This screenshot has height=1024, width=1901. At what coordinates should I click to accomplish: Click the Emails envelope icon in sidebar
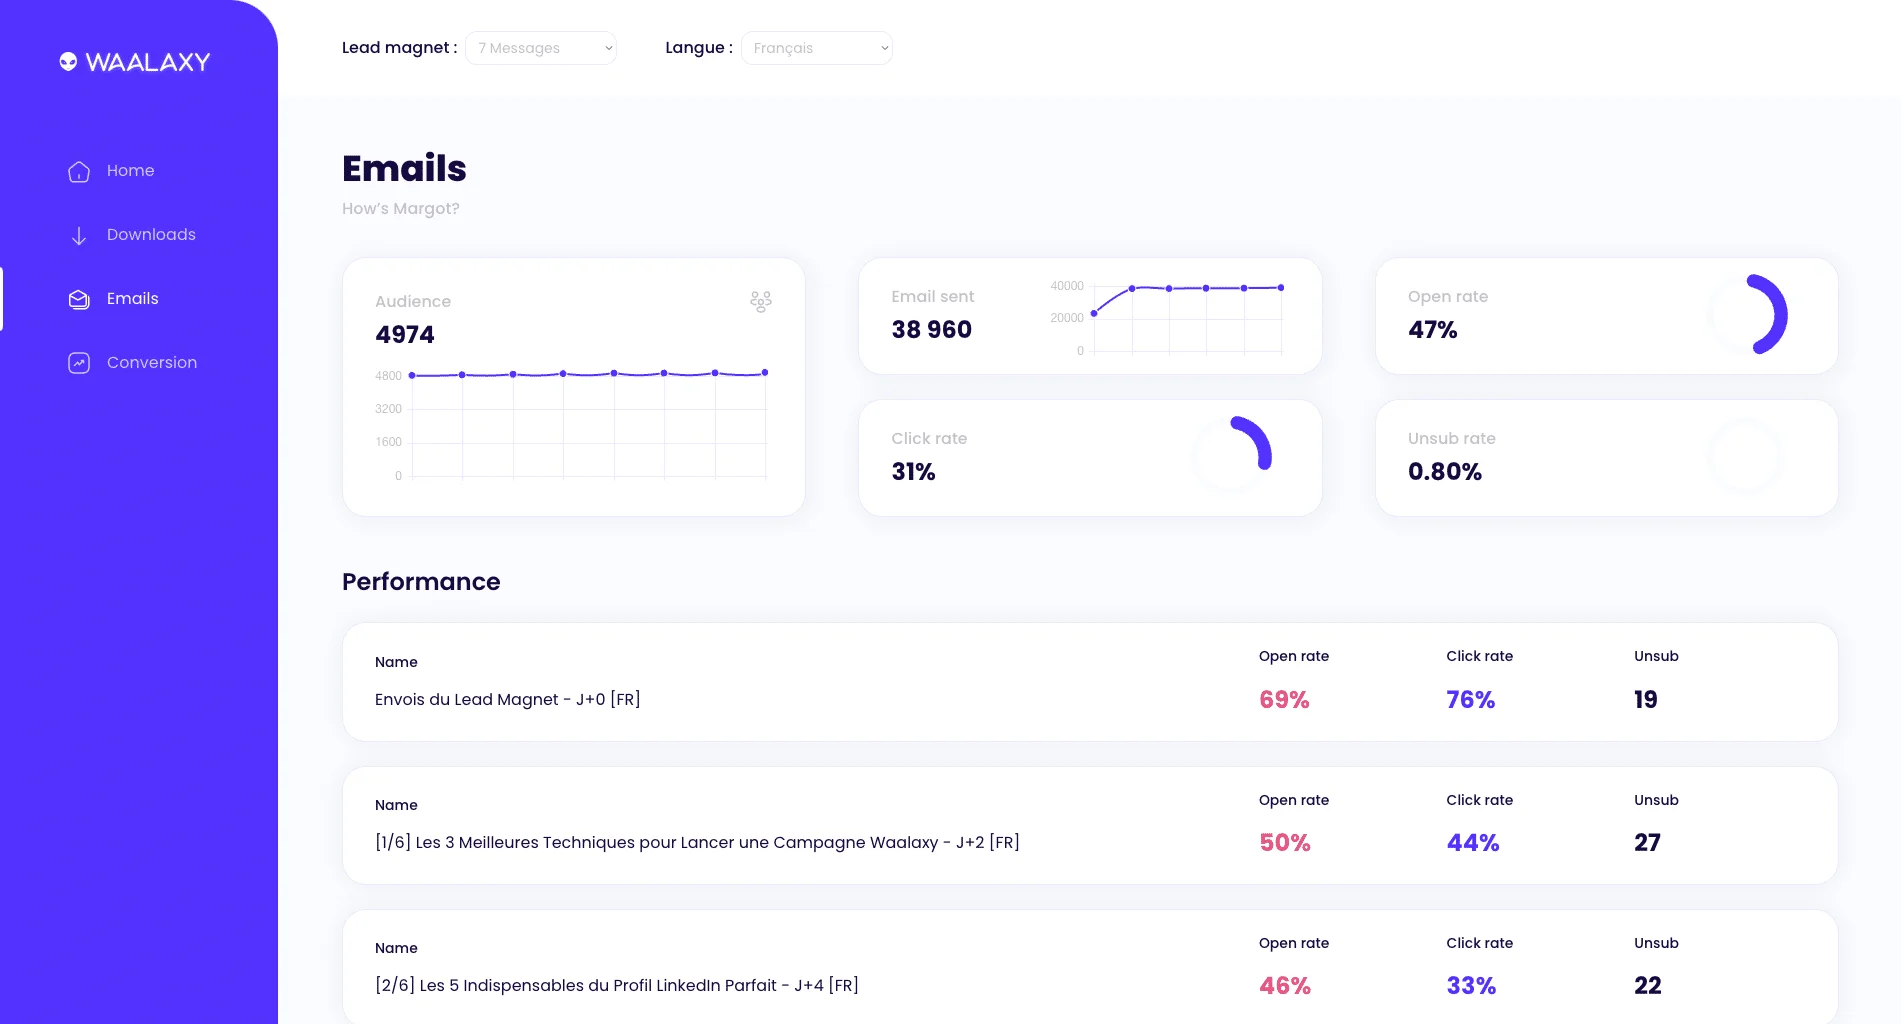coord(79,299)
